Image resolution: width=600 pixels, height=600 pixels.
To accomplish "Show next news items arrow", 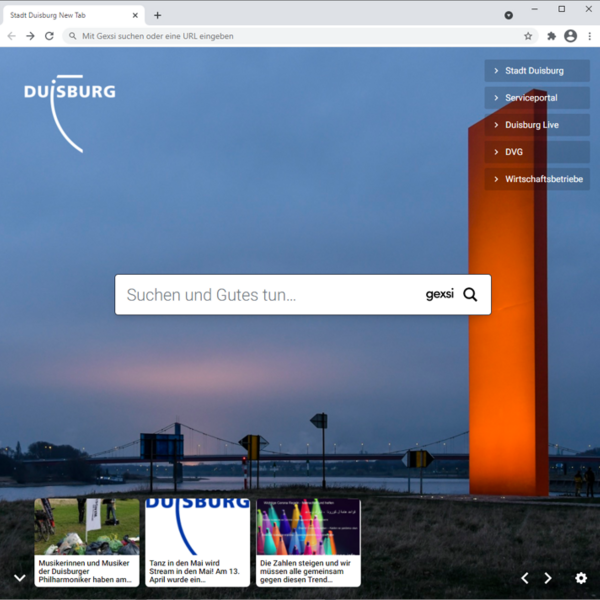I will coord(548,578).
